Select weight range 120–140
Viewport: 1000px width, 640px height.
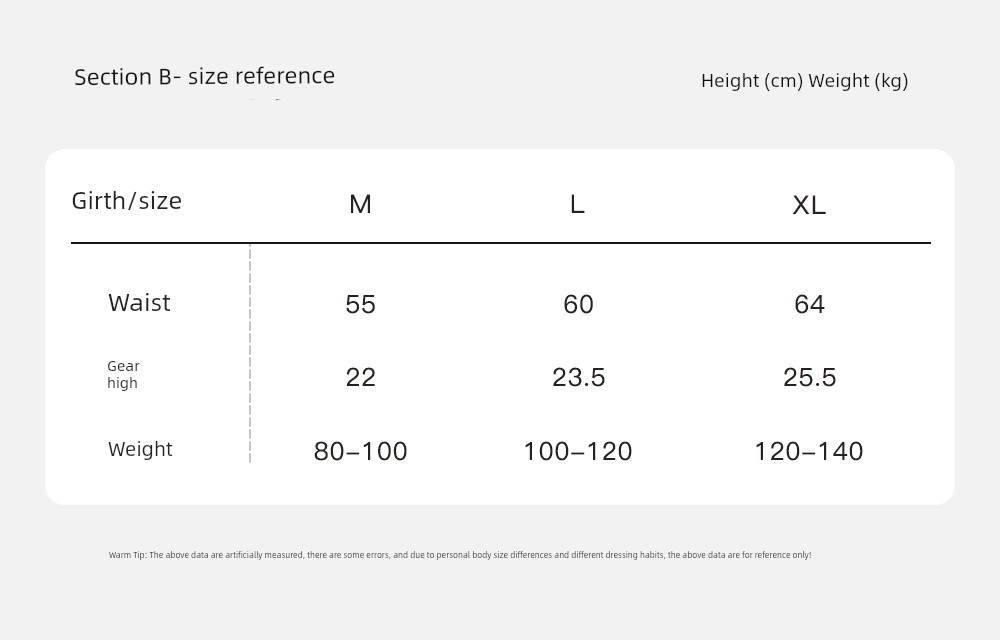809,451
